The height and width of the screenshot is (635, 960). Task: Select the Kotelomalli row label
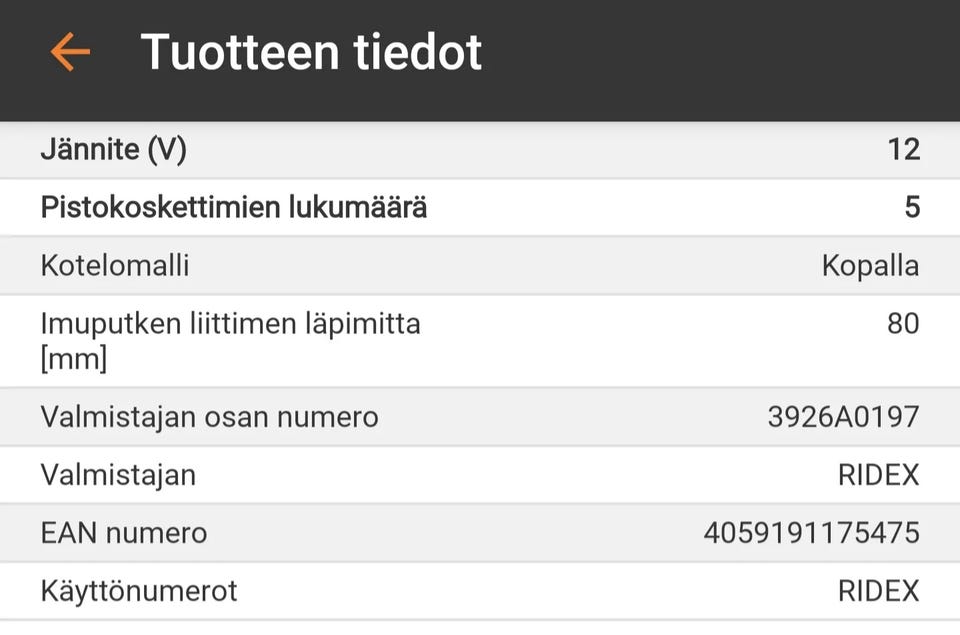(x=115, y=266)
